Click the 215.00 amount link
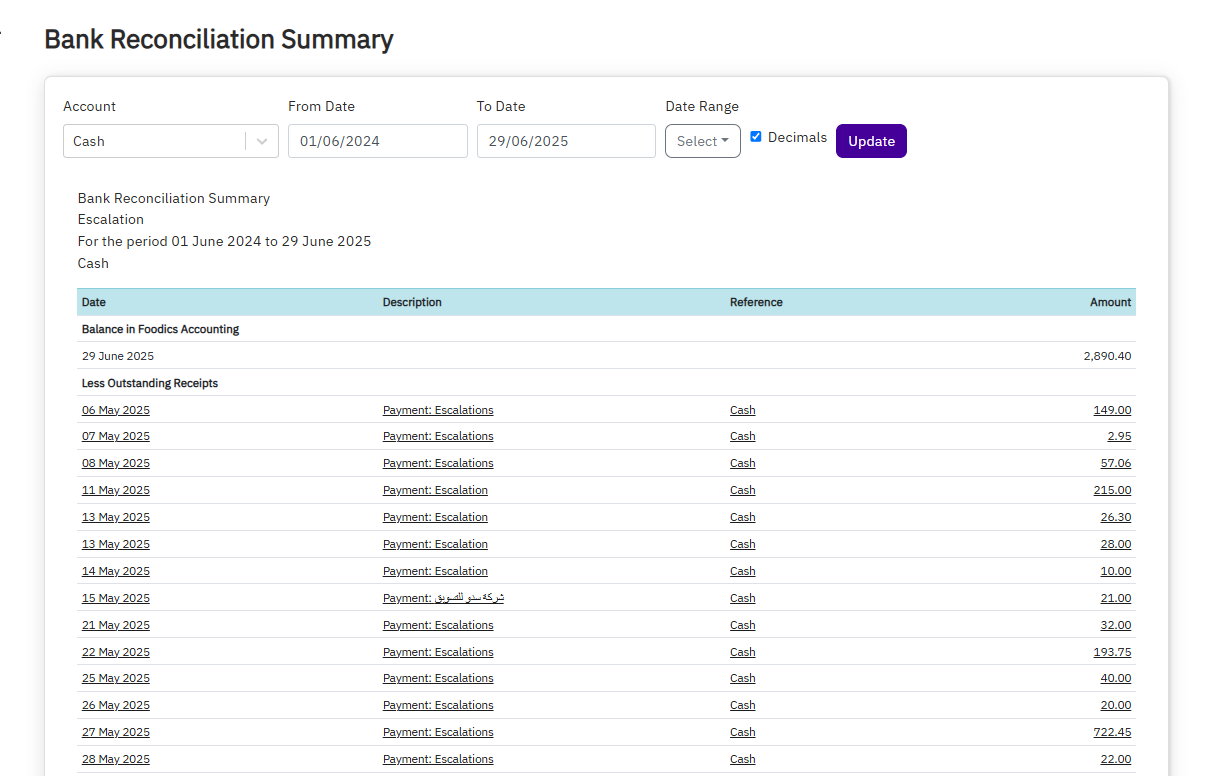1225x776 pixels. [x=1112, y=489]
